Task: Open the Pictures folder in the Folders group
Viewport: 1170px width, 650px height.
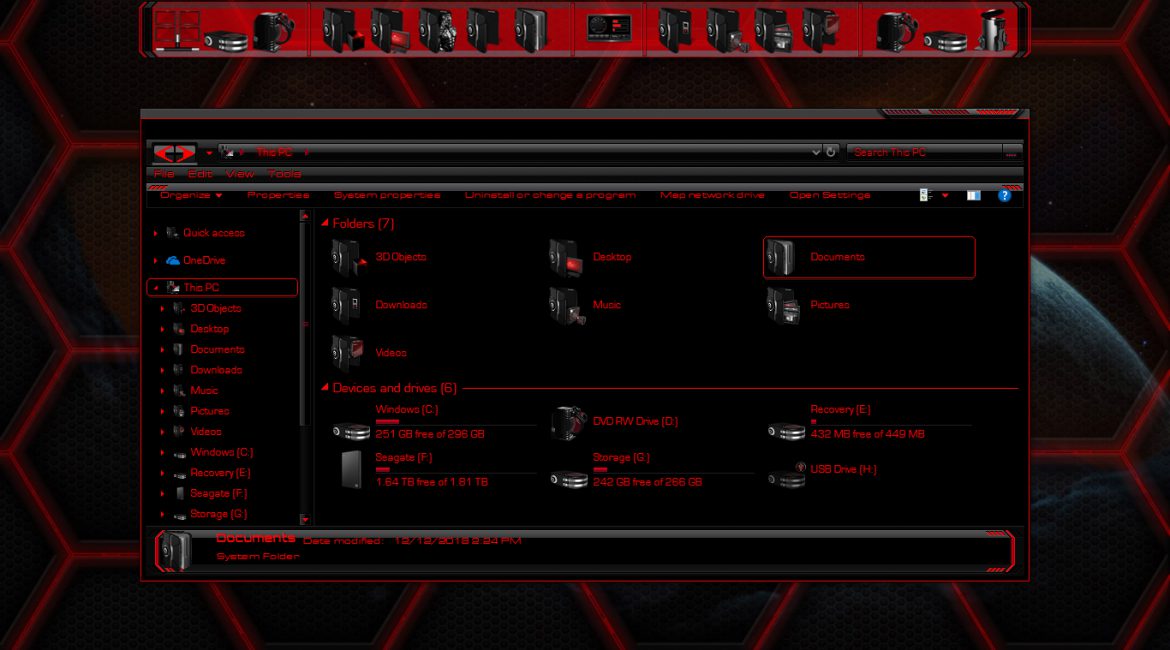Action: tap(808, 305)
